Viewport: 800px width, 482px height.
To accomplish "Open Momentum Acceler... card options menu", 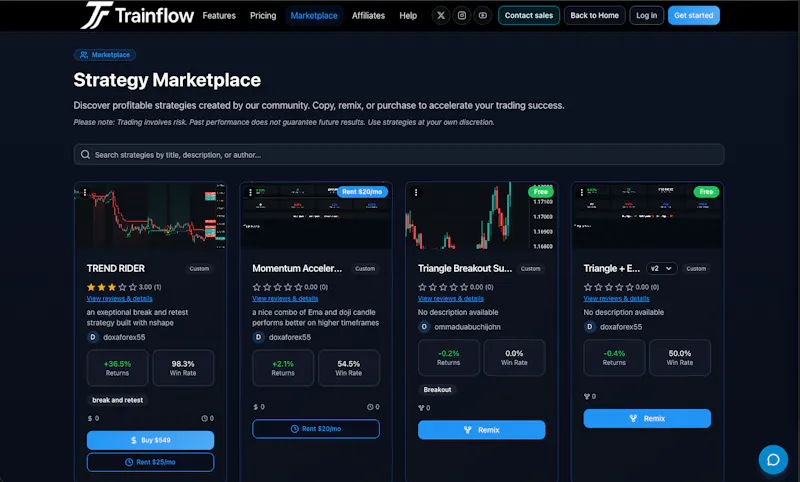I will tap(250, 192).
